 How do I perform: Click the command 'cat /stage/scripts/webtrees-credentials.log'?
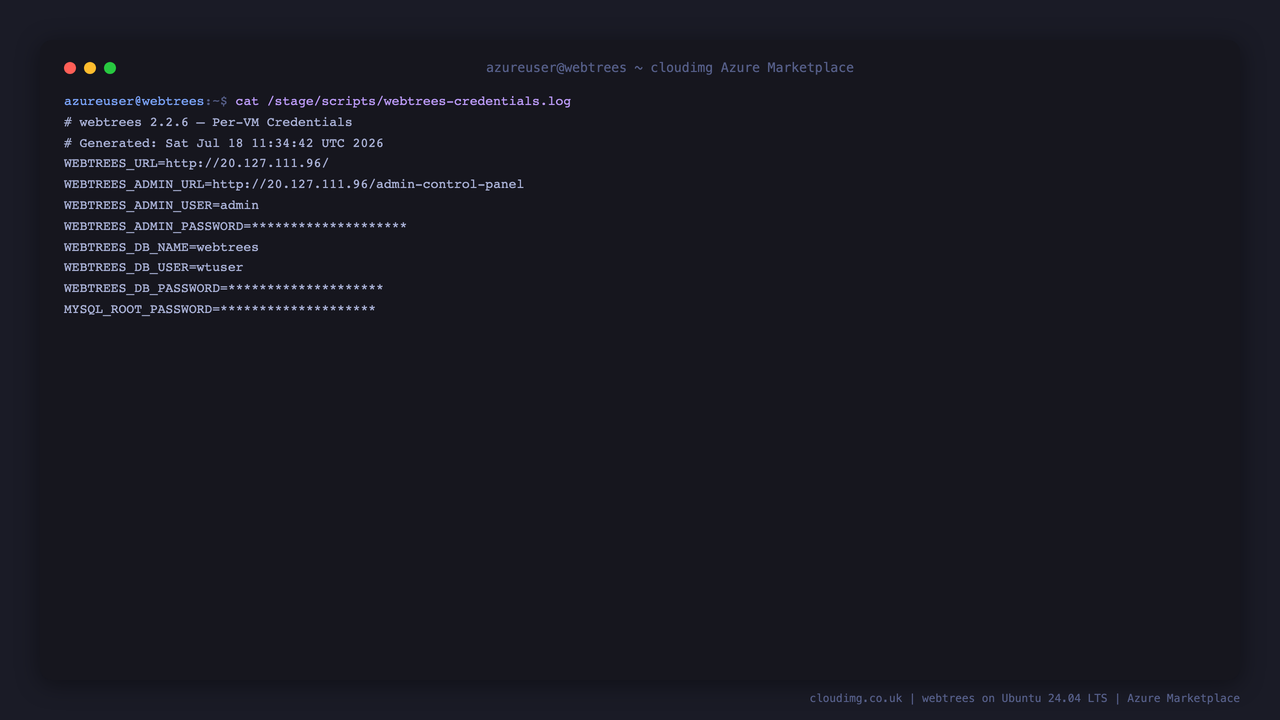click(403, 101)
